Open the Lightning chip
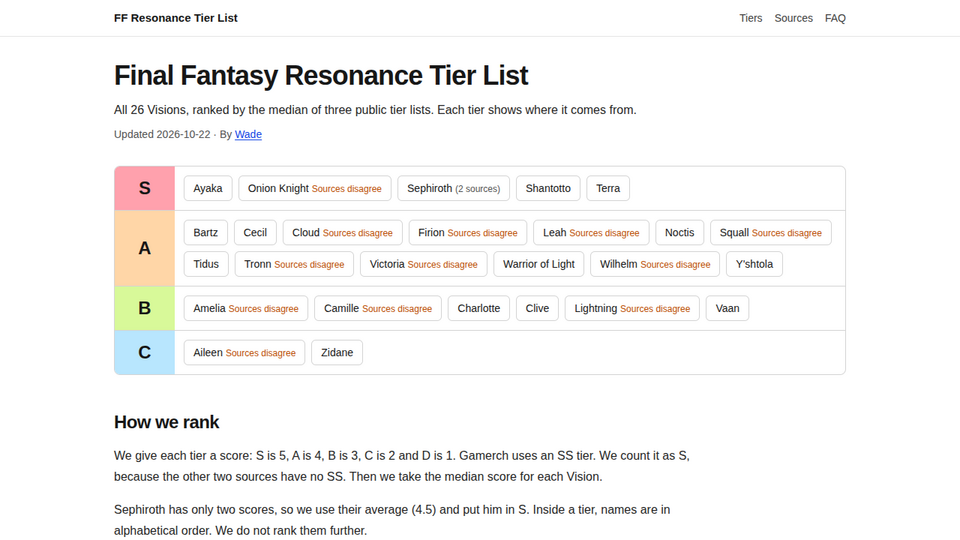The height and width of the screenshot is (540, 960). (632, 308)
